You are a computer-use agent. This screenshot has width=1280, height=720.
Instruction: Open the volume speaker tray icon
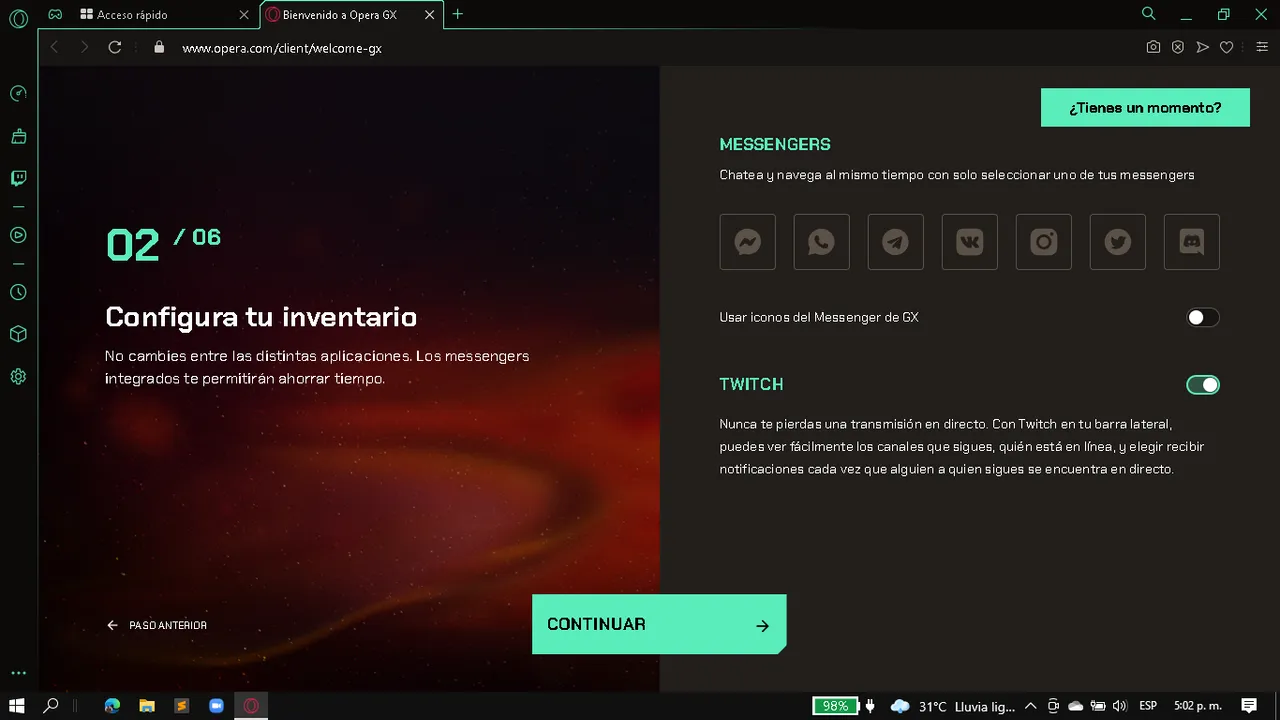(1119, 706)
